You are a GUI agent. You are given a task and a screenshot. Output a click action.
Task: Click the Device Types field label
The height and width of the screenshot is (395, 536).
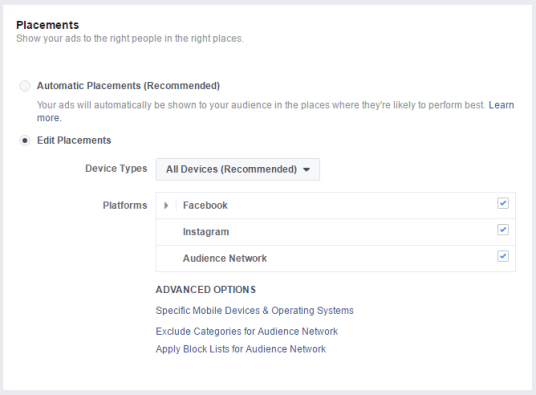[116, 168]
